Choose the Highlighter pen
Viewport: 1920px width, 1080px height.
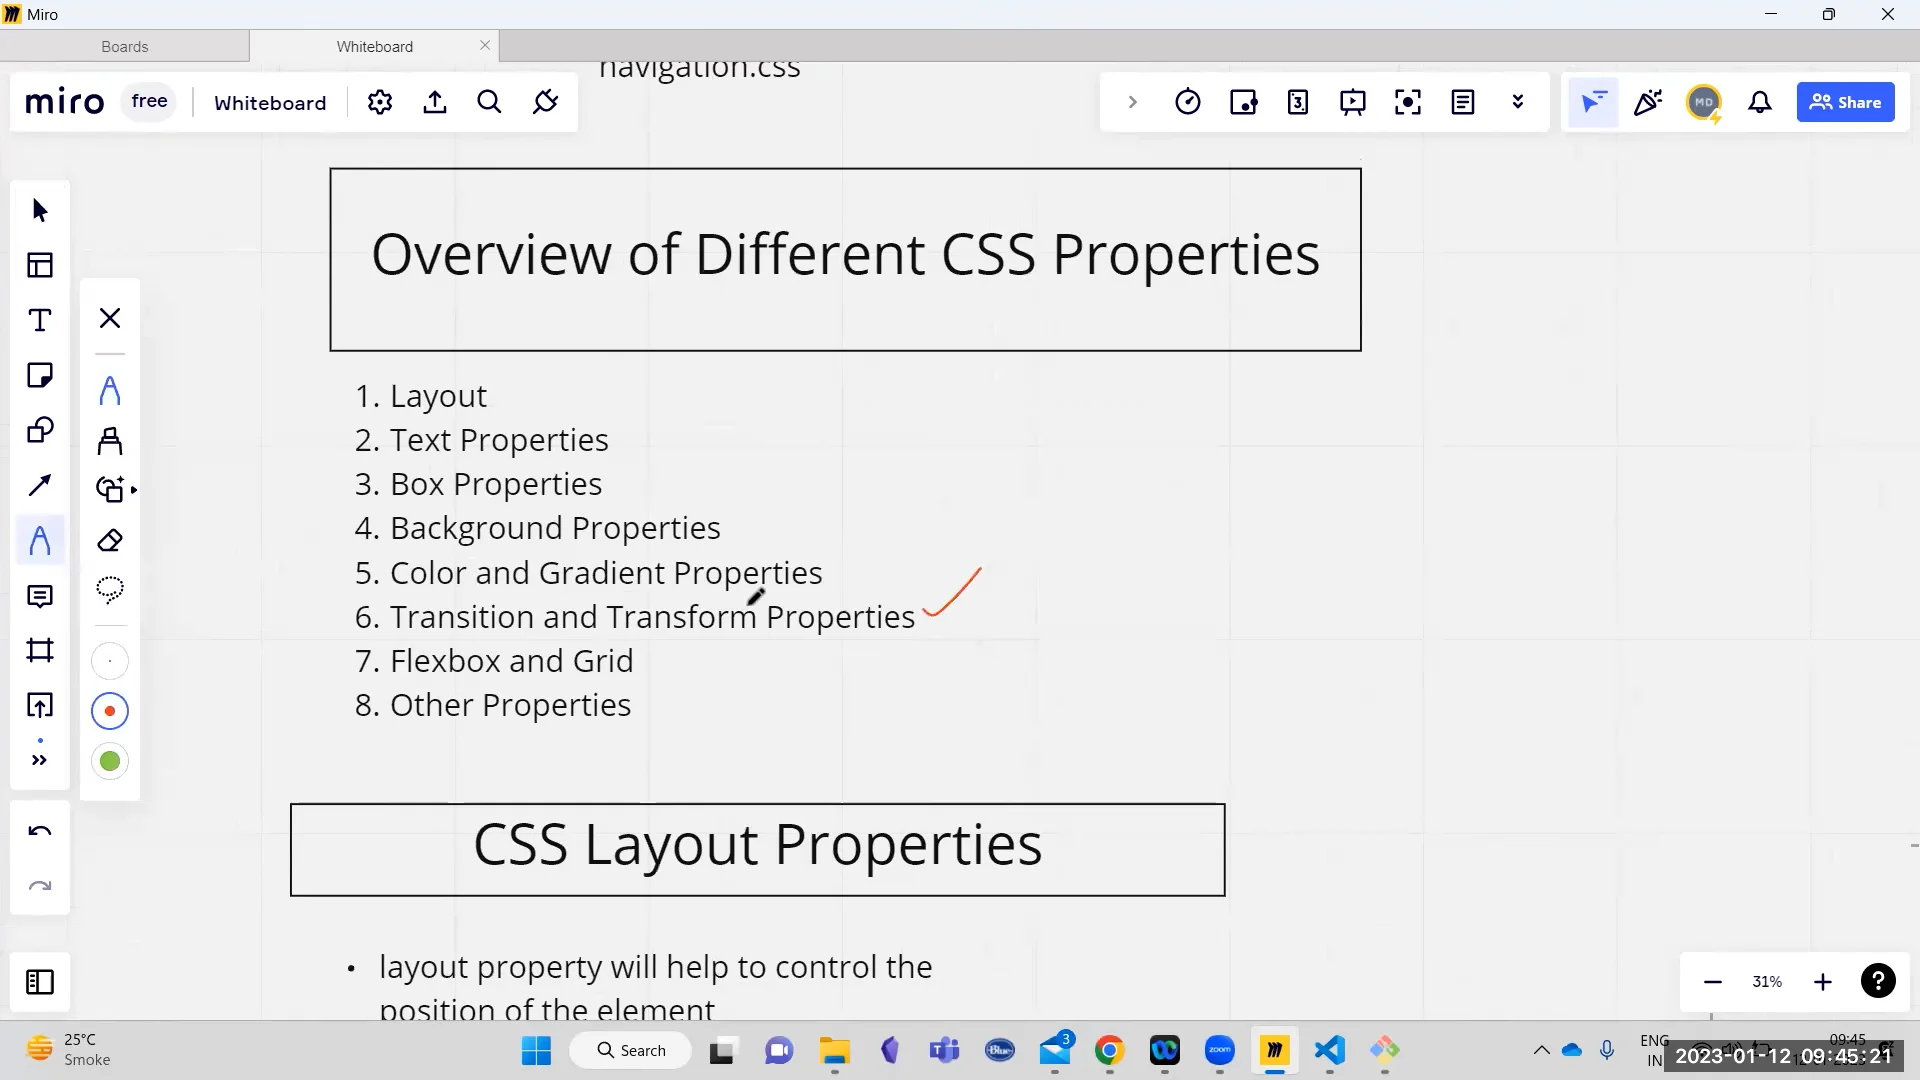click(110, 441)
